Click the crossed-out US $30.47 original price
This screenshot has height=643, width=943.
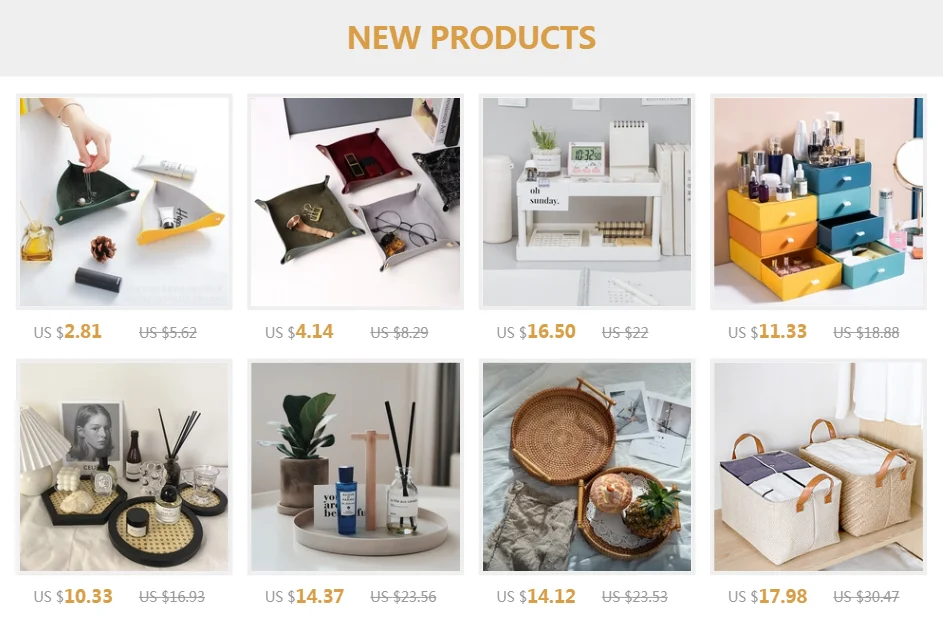click(x=866, y=597)
